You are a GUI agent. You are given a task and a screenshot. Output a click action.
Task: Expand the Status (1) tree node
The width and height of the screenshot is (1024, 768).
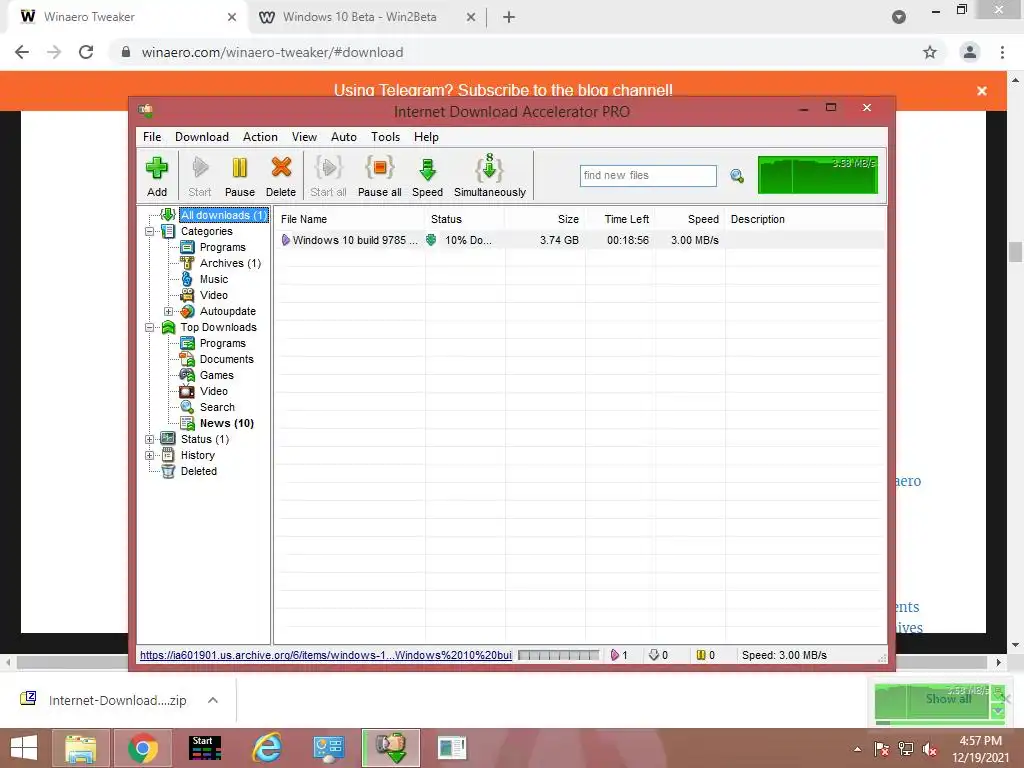[x=150, y=440]
